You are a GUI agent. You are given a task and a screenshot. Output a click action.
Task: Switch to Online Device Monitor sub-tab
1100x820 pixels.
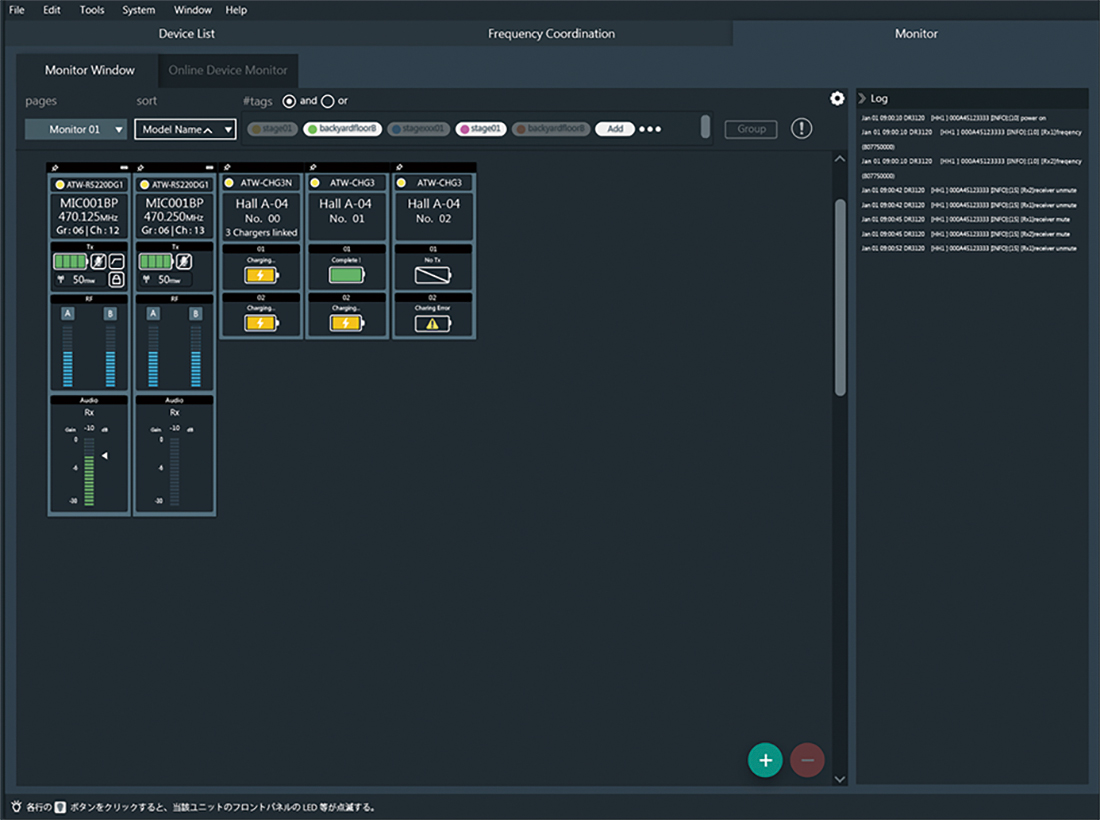coord(228,70)
